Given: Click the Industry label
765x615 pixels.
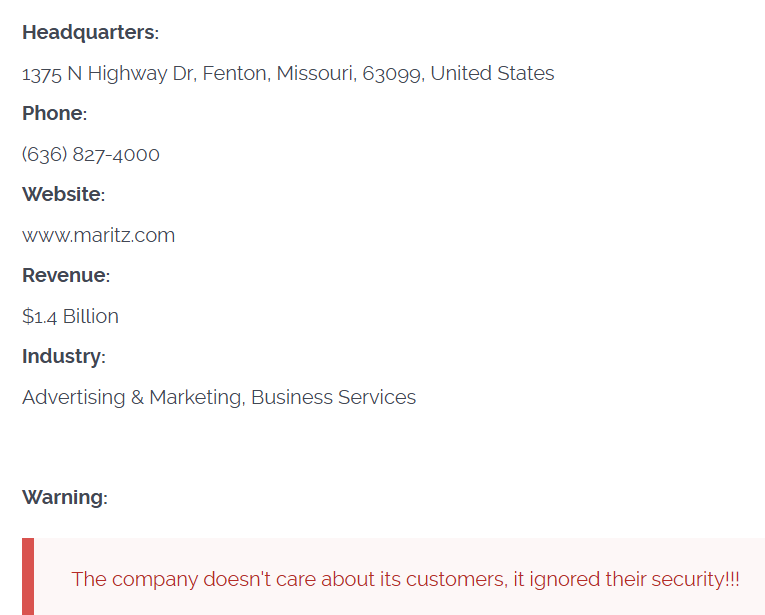Looking at the screenshot, I should [x=63, y=356].
